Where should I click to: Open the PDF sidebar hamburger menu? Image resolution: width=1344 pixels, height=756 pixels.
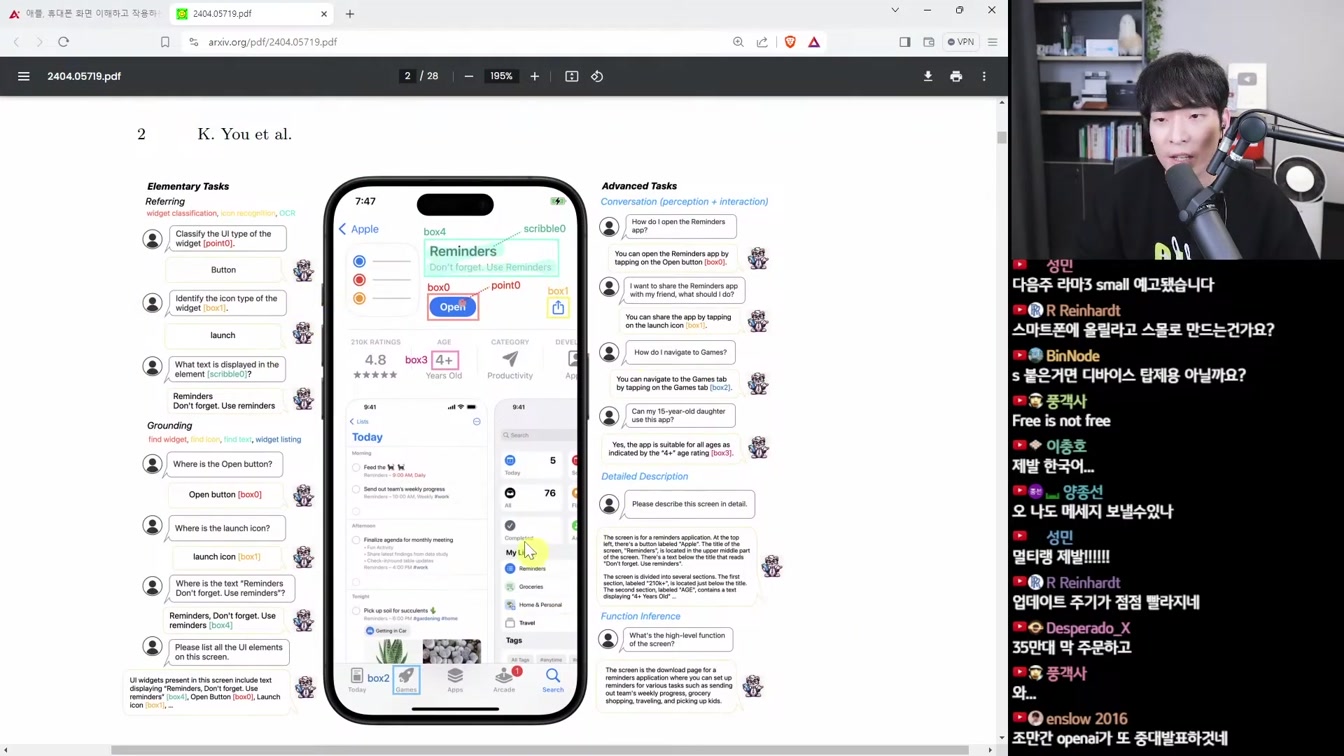click(23, 76)
